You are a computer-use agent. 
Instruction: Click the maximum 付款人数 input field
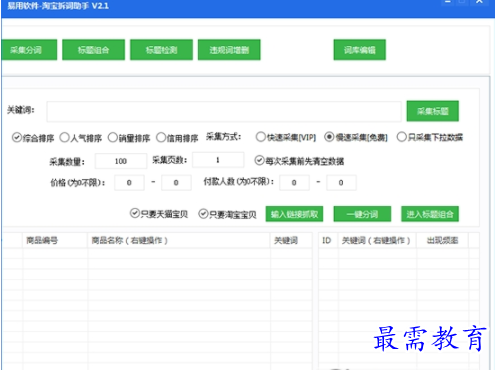[341, 183]
